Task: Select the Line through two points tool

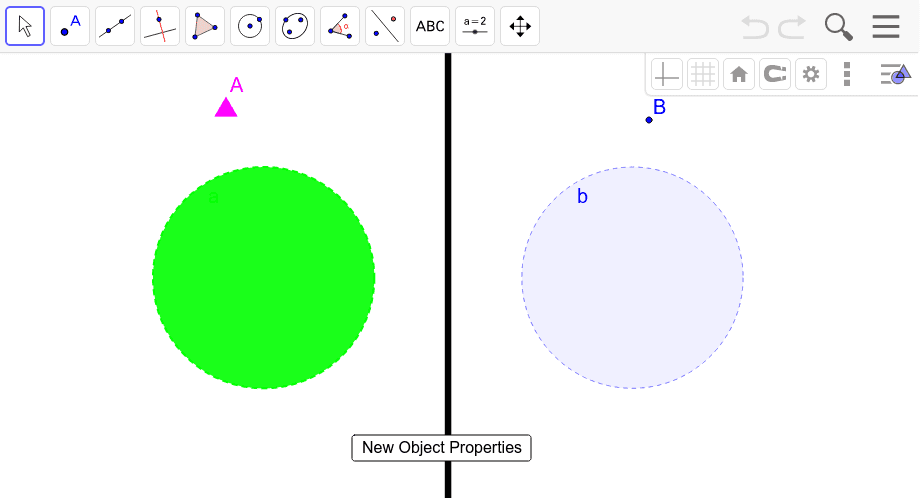Action: 115,26
